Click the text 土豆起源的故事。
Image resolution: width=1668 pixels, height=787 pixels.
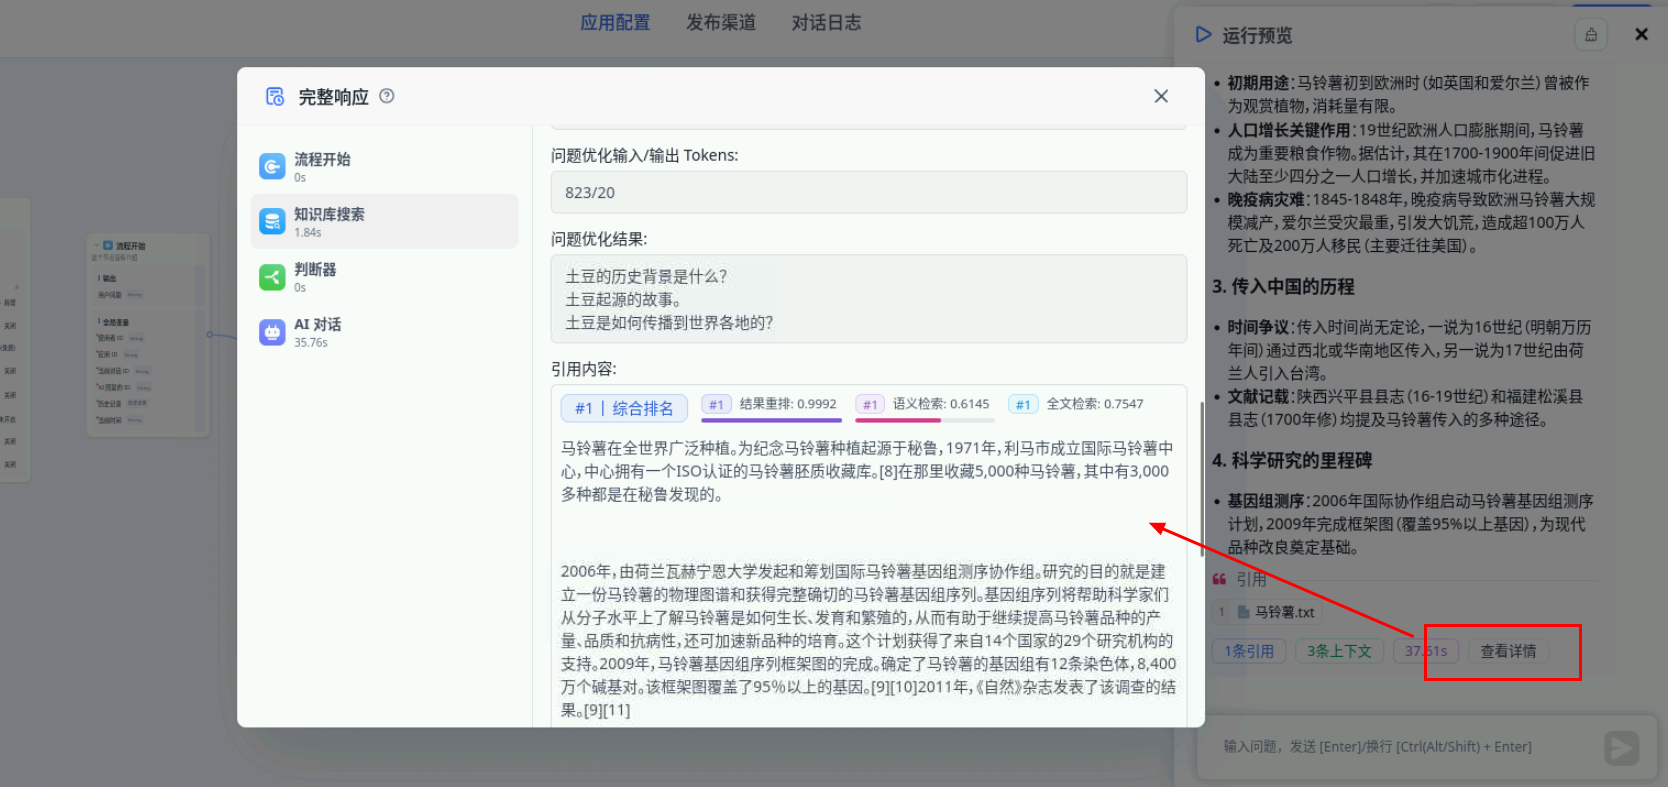coord(624,299)
